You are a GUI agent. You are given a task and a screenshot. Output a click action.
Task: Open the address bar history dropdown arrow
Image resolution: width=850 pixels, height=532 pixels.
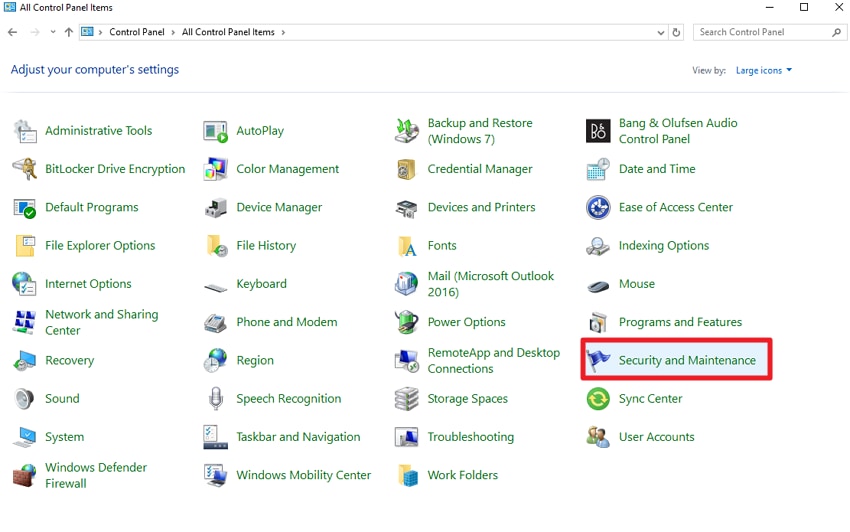[661, 33]
